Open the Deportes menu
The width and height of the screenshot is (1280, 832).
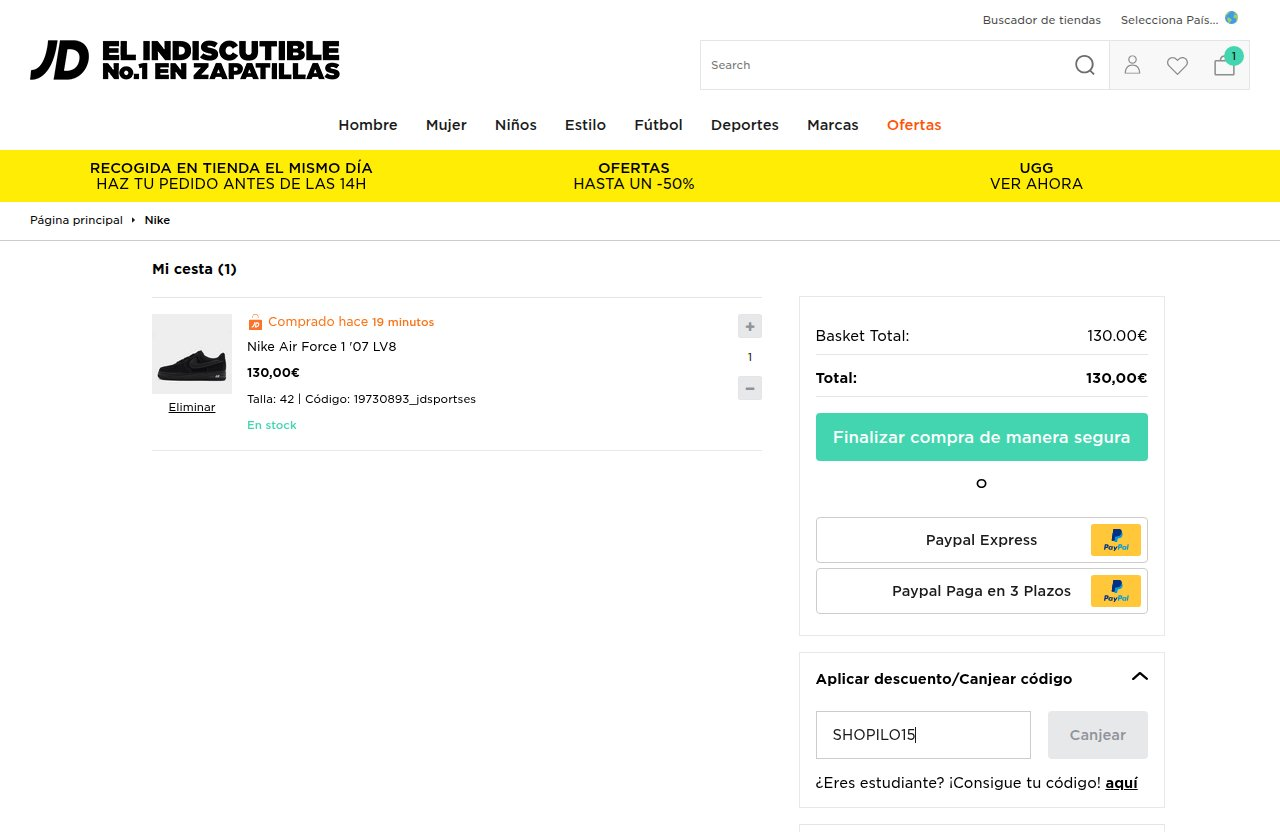pos(745,125)
